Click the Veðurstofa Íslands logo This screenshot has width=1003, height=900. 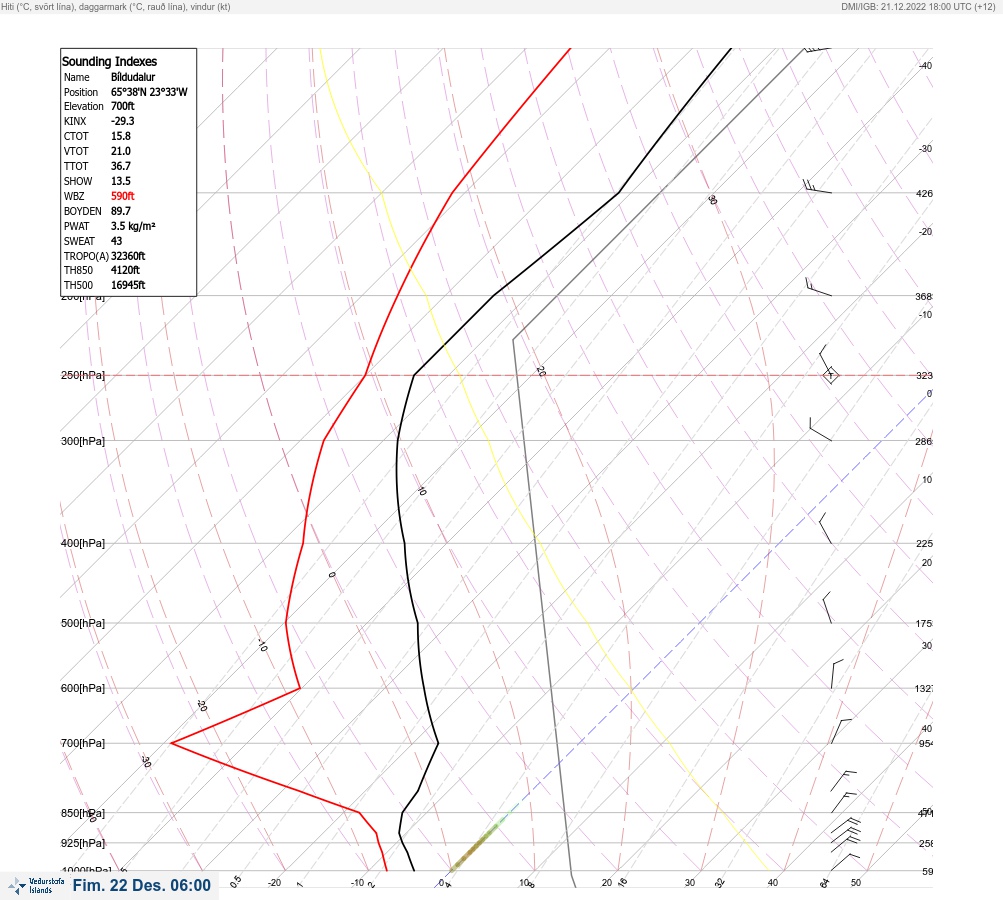pyautogui.click(x=36, y=885)
